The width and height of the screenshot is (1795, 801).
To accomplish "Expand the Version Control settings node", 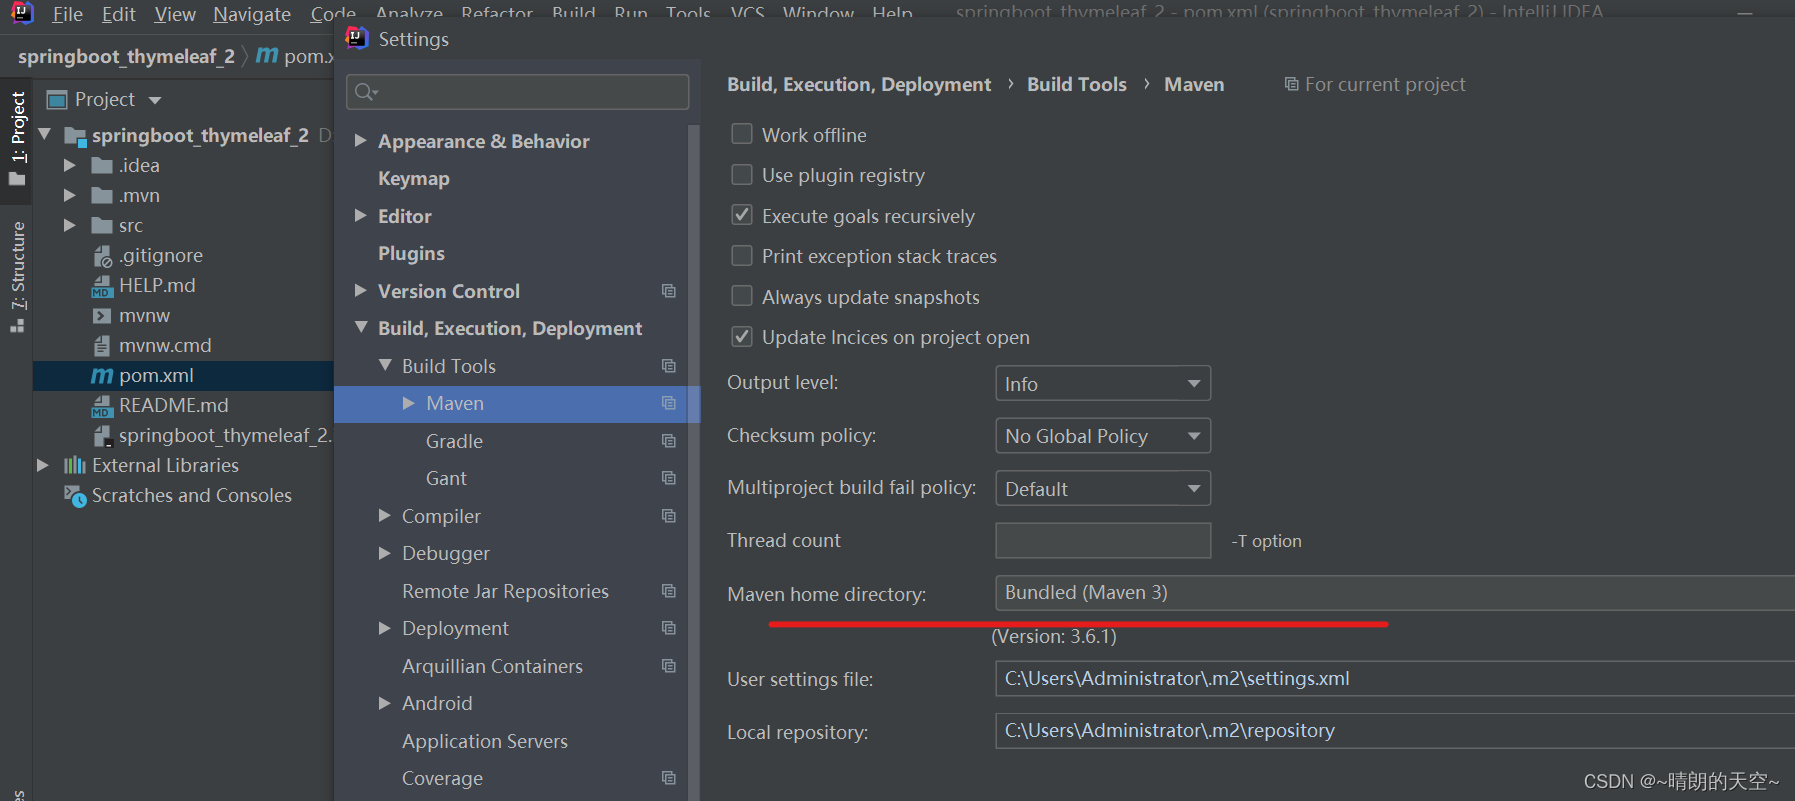I will [361, 291].
